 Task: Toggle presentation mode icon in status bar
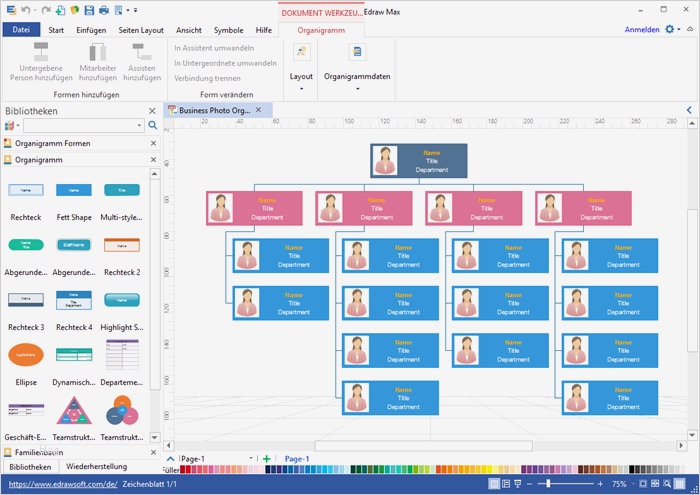click(518, 484)
